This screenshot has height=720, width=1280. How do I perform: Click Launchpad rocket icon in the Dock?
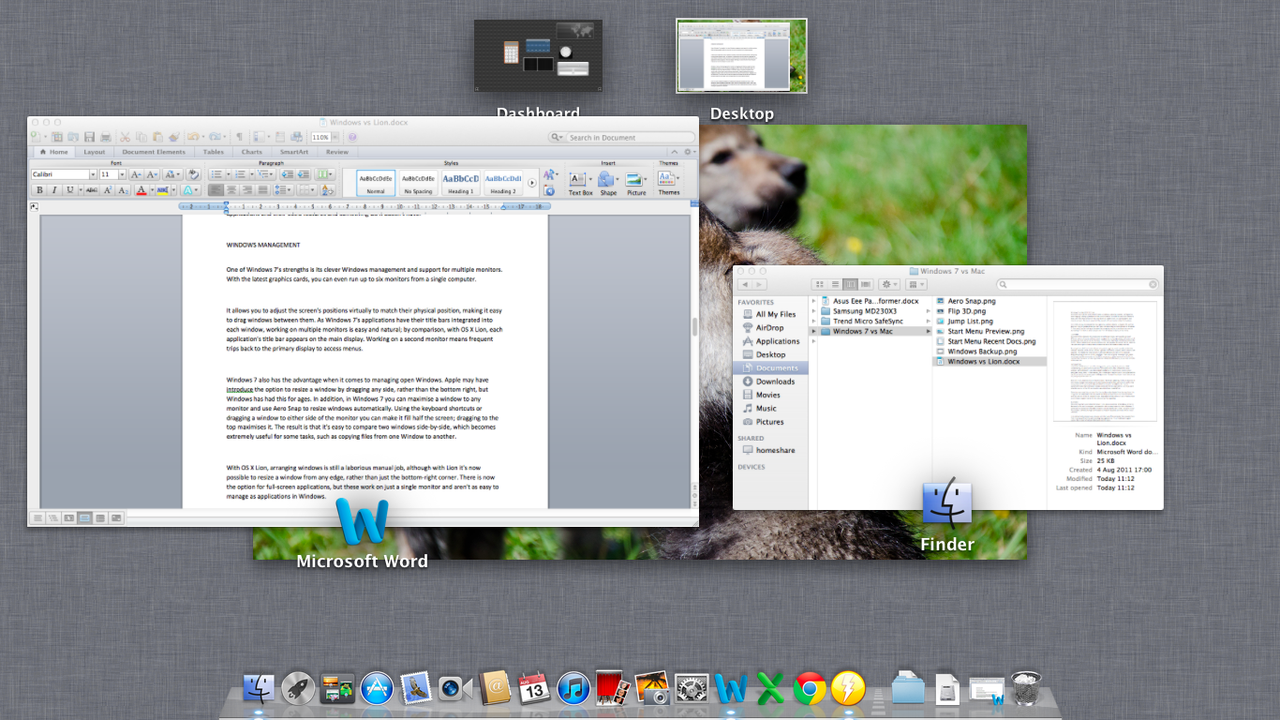pyautogui.click(x=297, y=688)
